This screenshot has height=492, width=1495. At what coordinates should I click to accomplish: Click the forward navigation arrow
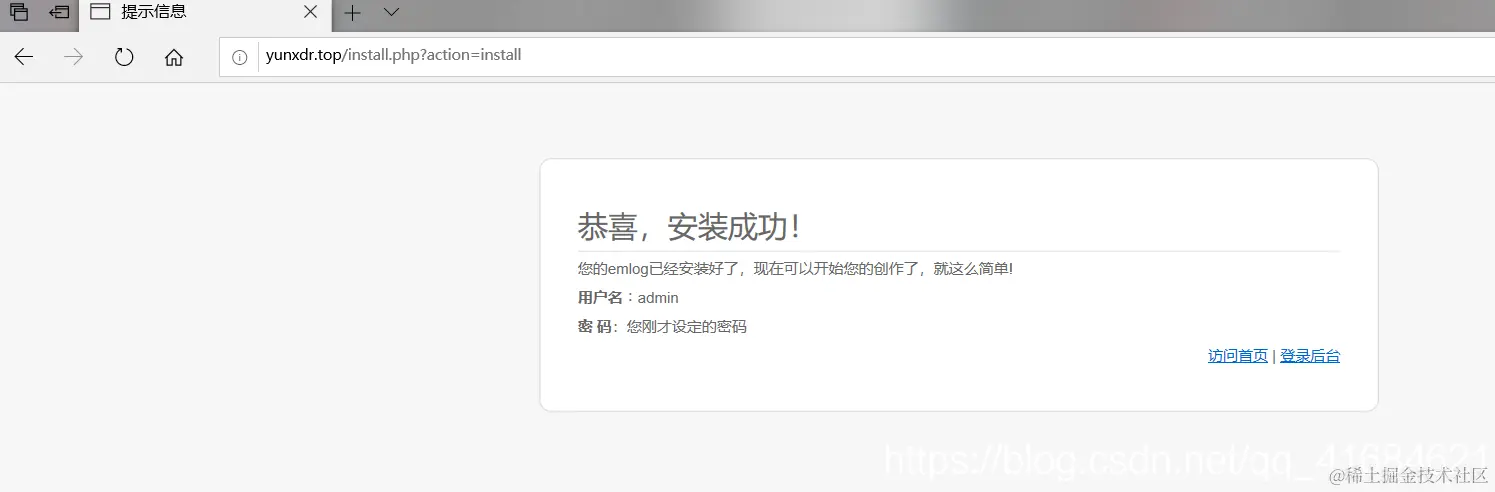coord(73,57)
